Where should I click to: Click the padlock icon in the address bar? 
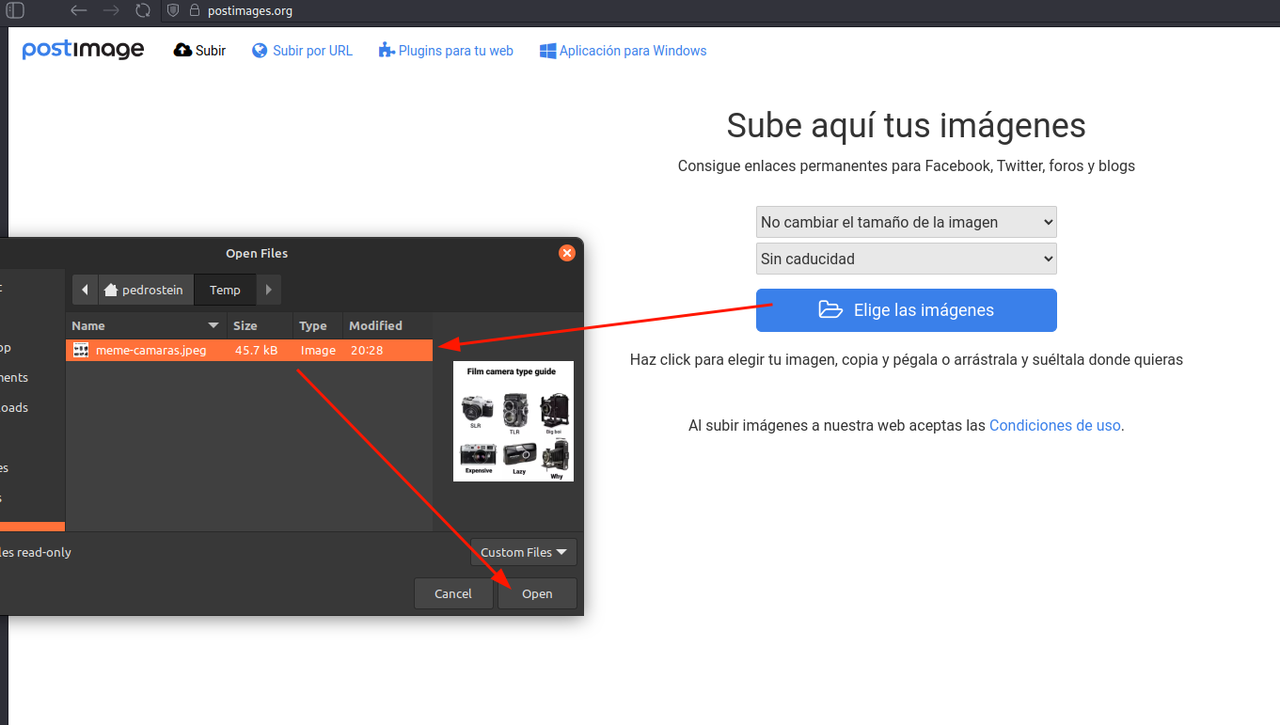[194, 11]
